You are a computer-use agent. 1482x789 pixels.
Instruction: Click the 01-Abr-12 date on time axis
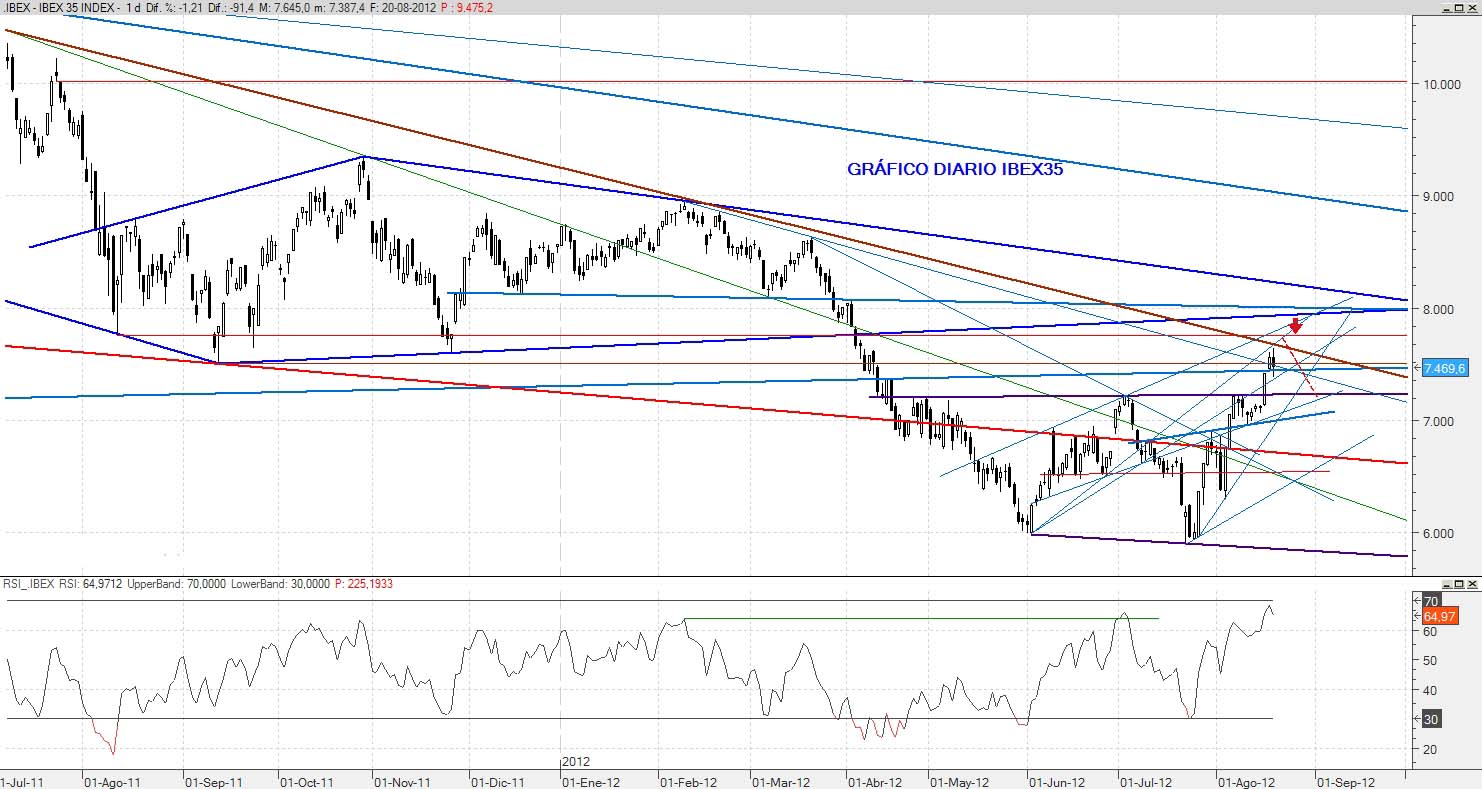pyautogui.click(x=873, y=781)
